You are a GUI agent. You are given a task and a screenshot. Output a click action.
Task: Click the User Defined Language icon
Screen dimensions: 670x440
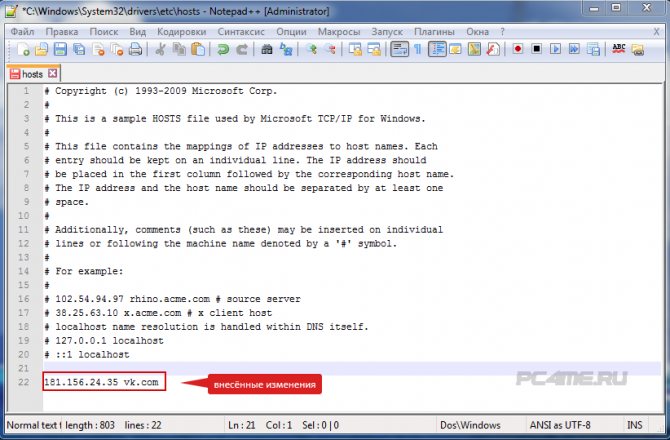tap(455, 50)
